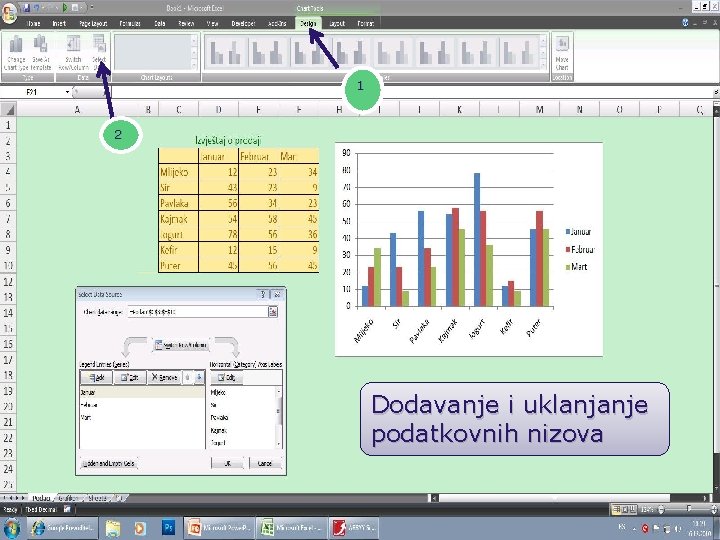The width and height of the screenshot is (720, 540).
Task: Click the Januar legend entry in chart
Action: point(579,232)
